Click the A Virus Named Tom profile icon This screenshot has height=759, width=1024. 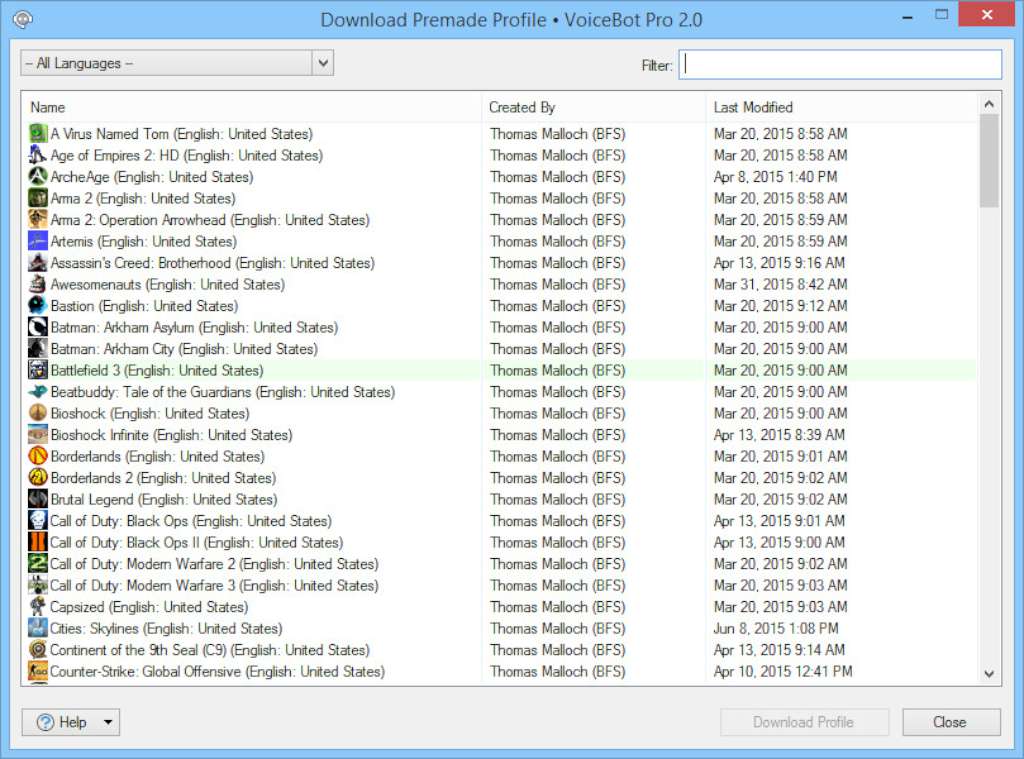click(x=36, y=134)
